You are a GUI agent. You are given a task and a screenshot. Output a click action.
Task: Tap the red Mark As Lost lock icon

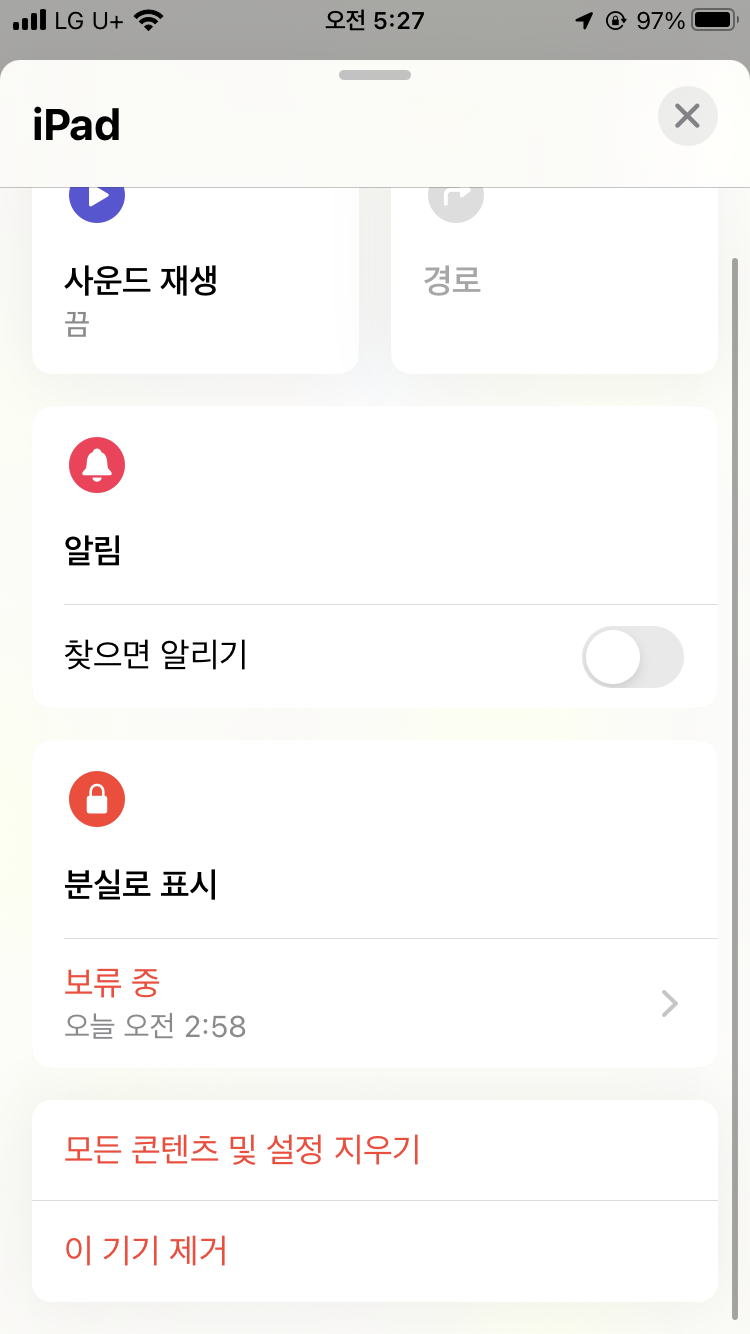pos(97,799)
